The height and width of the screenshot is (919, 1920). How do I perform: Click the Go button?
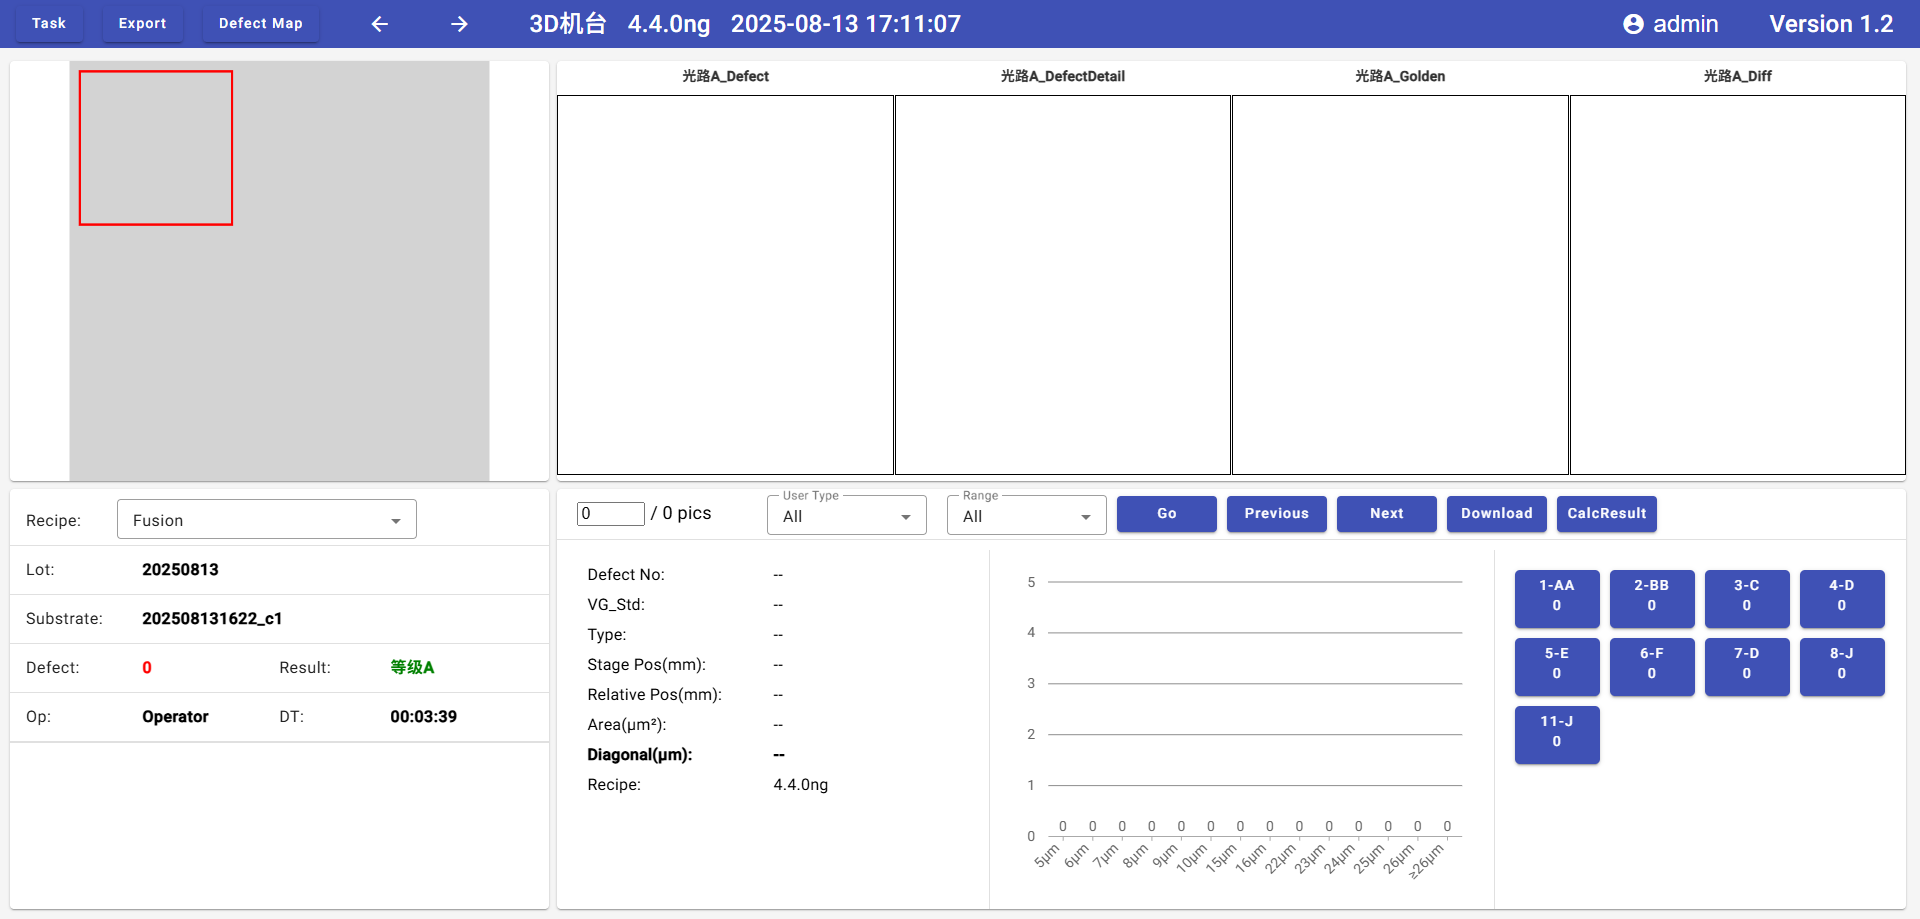click(1166, 513)
